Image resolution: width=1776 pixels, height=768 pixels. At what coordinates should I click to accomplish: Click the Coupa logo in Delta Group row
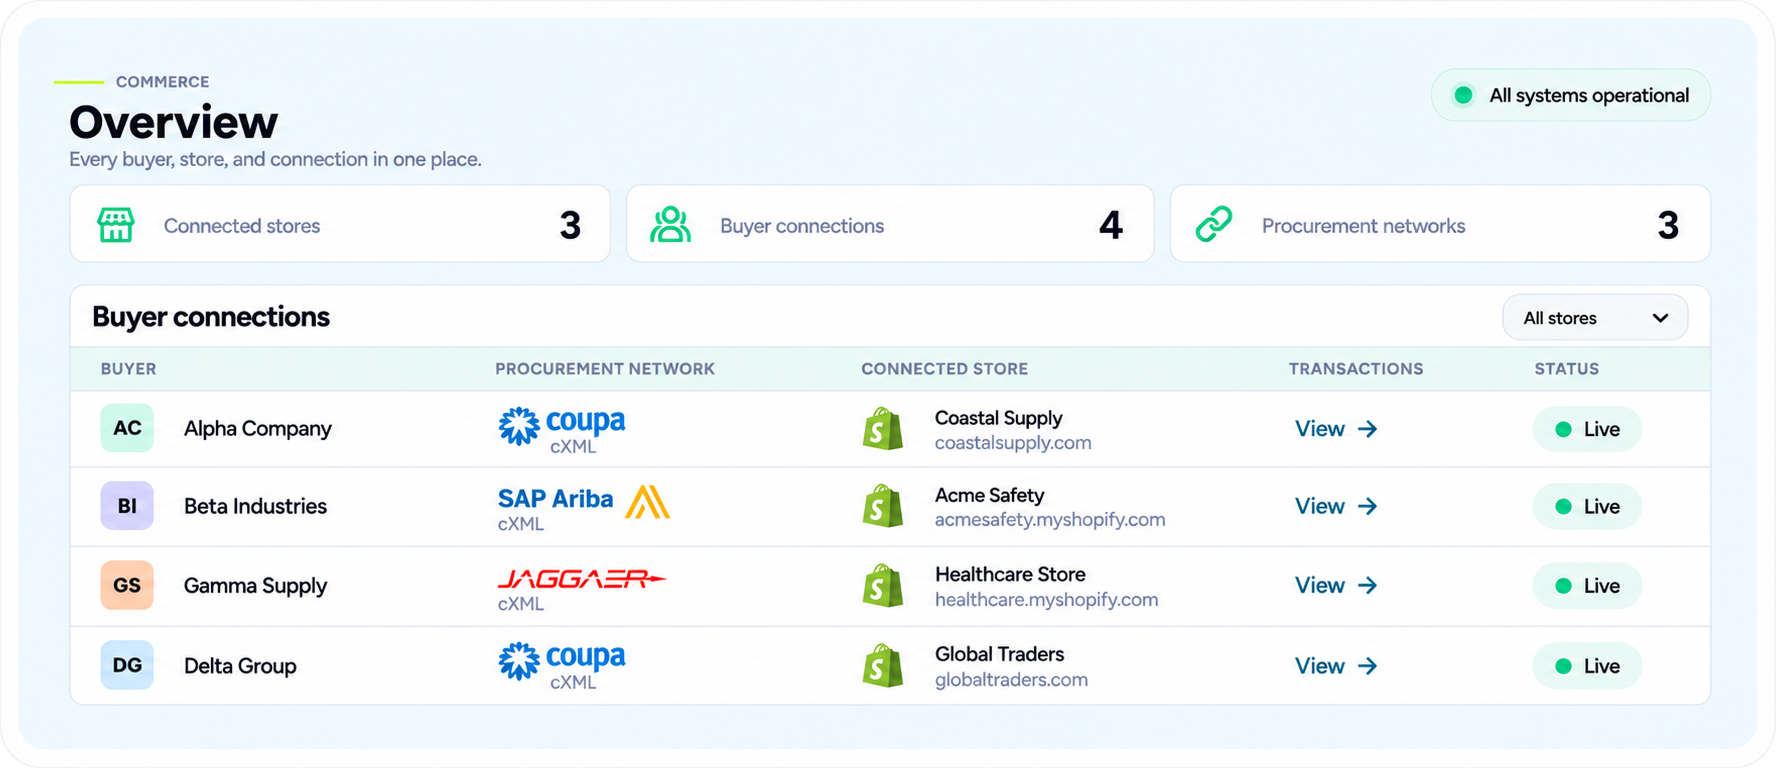pyautogui.click(x=562, y=660)
